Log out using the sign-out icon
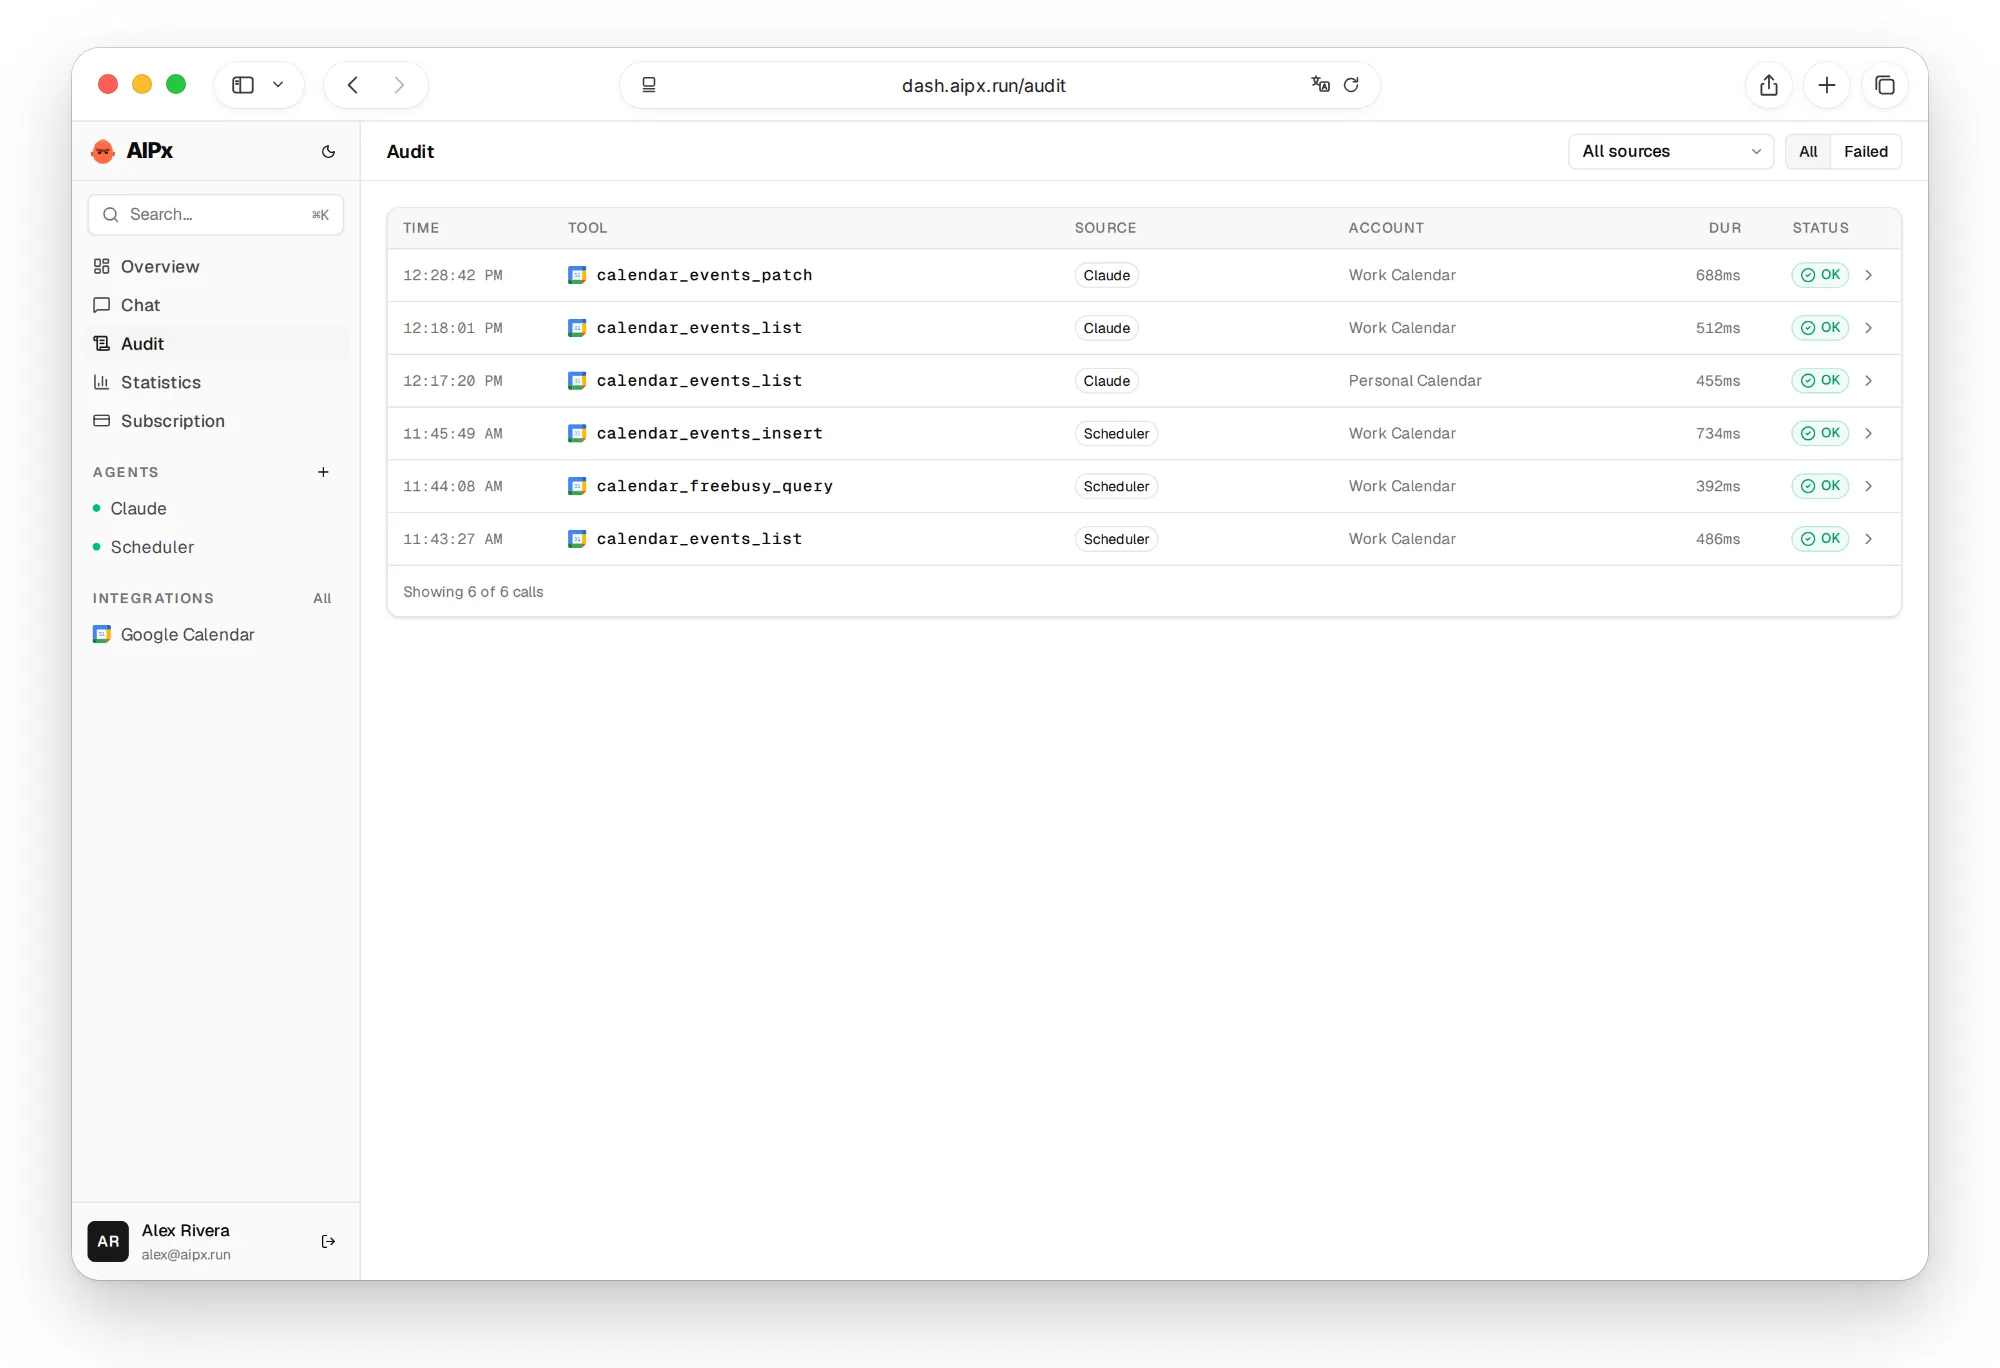This screenshot has width=2000, height=1368. [x=328, y=1241]
